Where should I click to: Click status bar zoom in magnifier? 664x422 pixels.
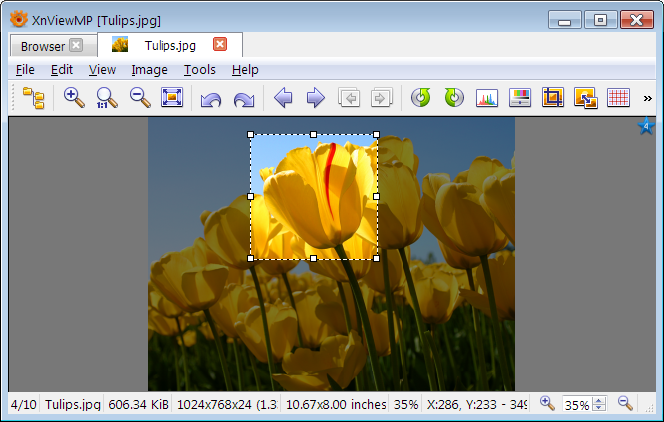point(547,403)
